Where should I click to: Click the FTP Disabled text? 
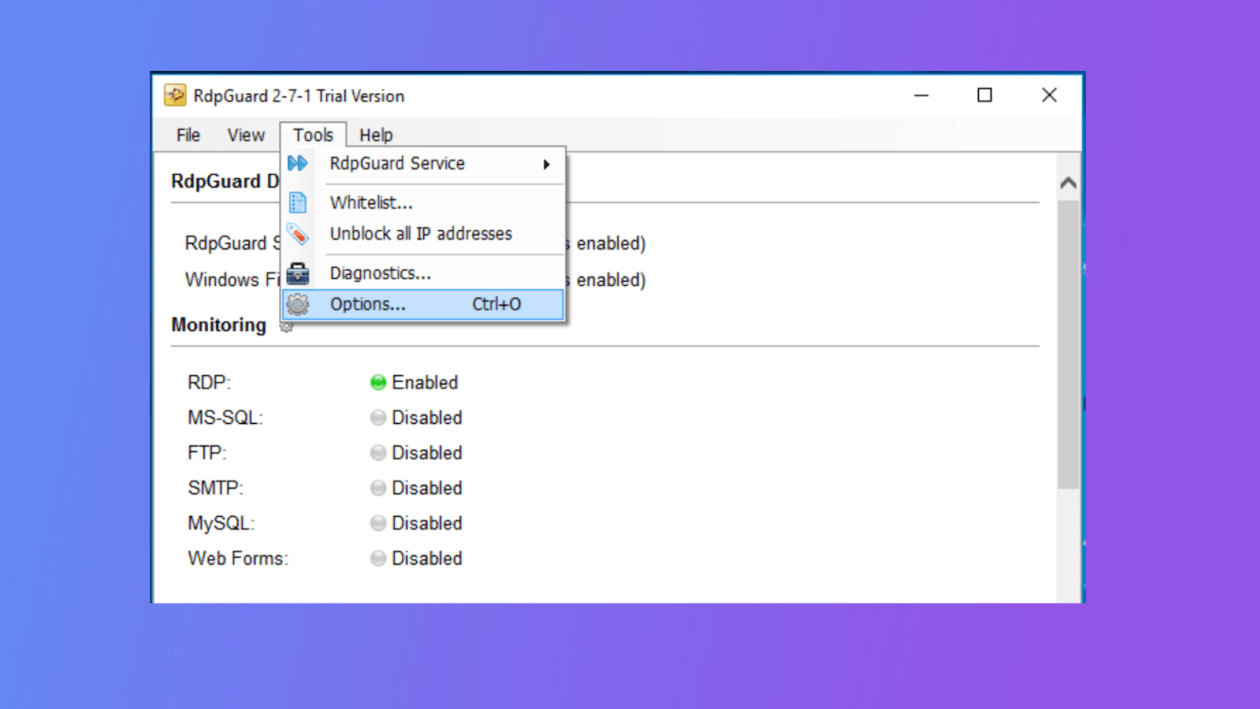click(427, 452)
